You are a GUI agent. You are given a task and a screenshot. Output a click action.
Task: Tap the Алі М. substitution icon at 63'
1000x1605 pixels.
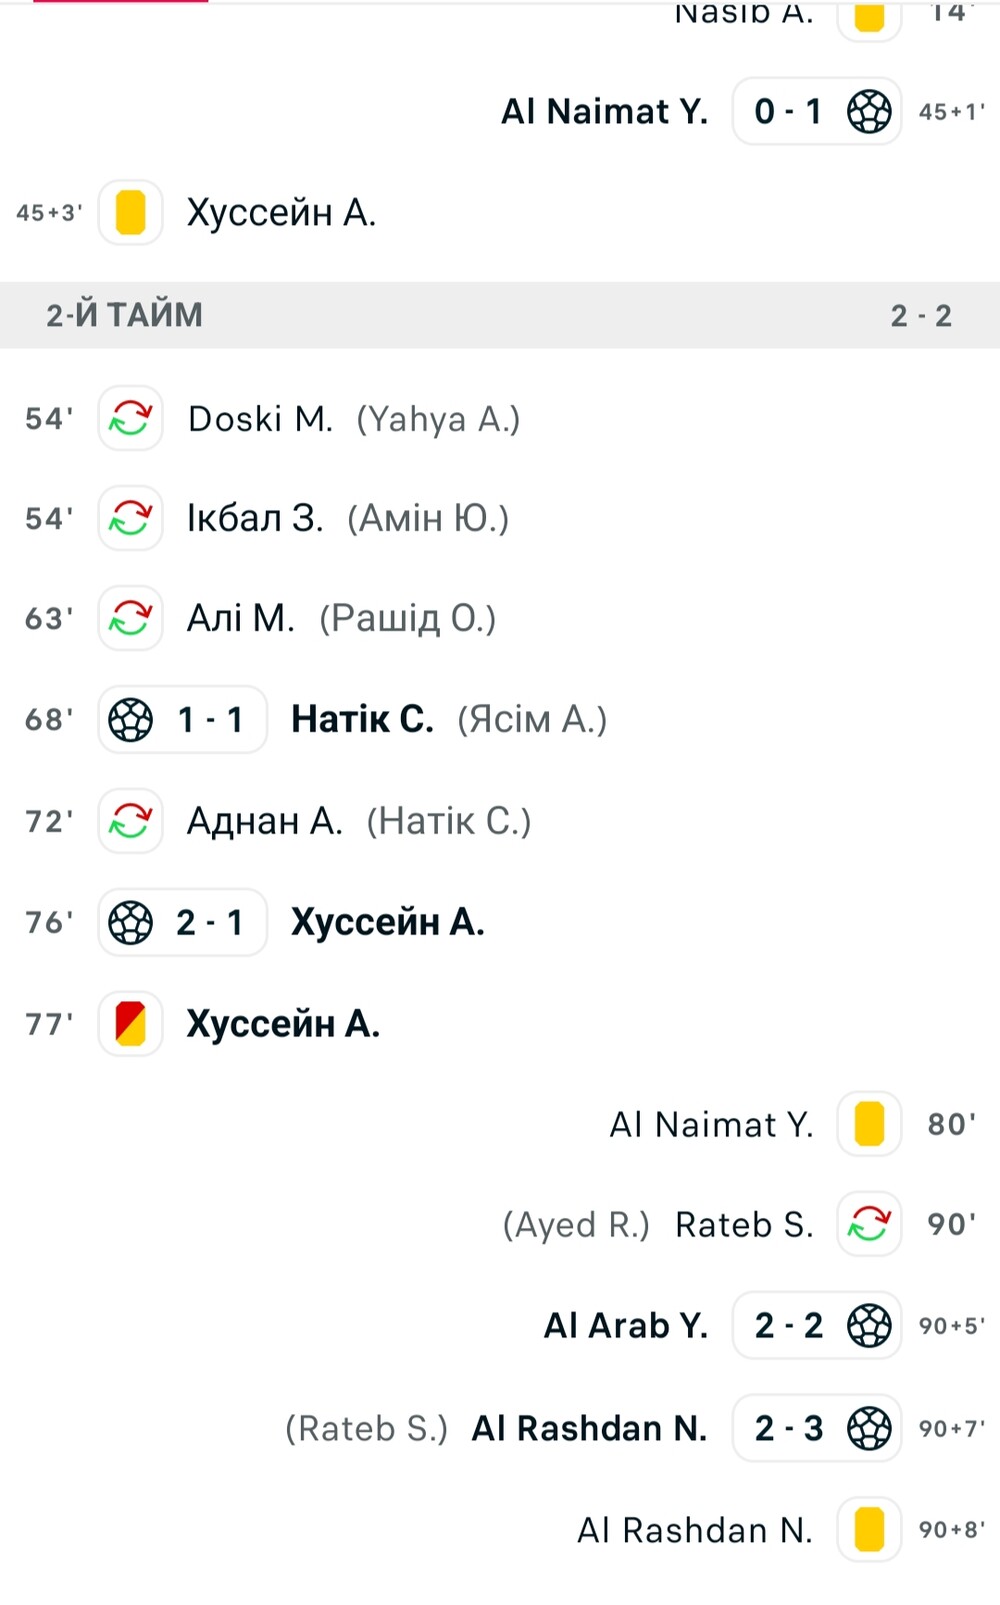[130, 618]
